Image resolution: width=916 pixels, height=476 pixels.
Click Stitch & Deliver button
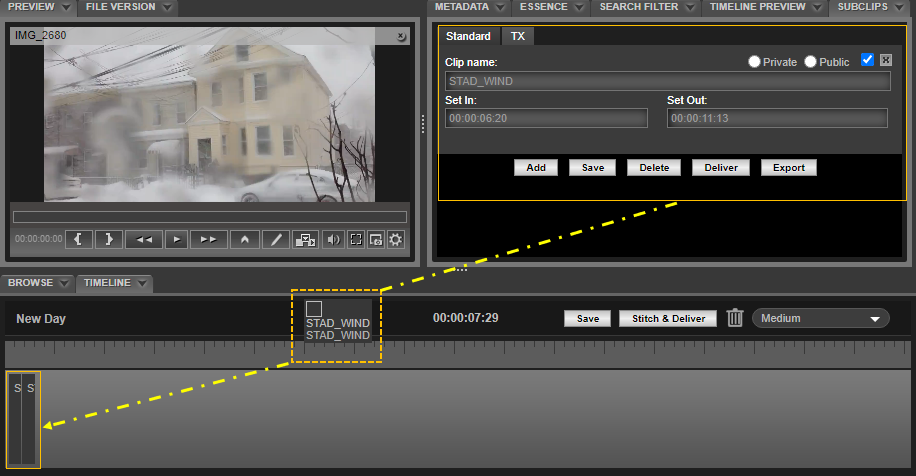668,318
